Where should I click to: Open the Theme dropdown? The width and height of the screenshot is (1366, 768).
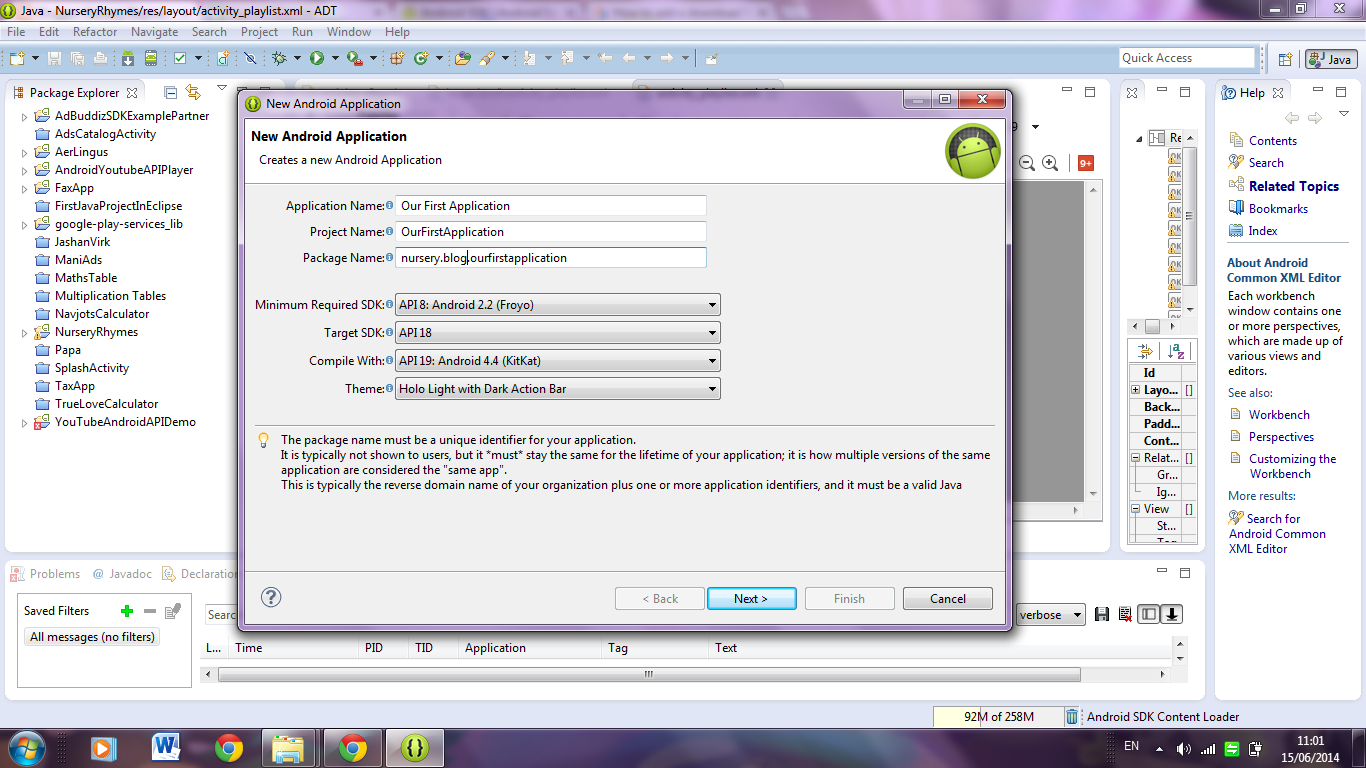558,389
